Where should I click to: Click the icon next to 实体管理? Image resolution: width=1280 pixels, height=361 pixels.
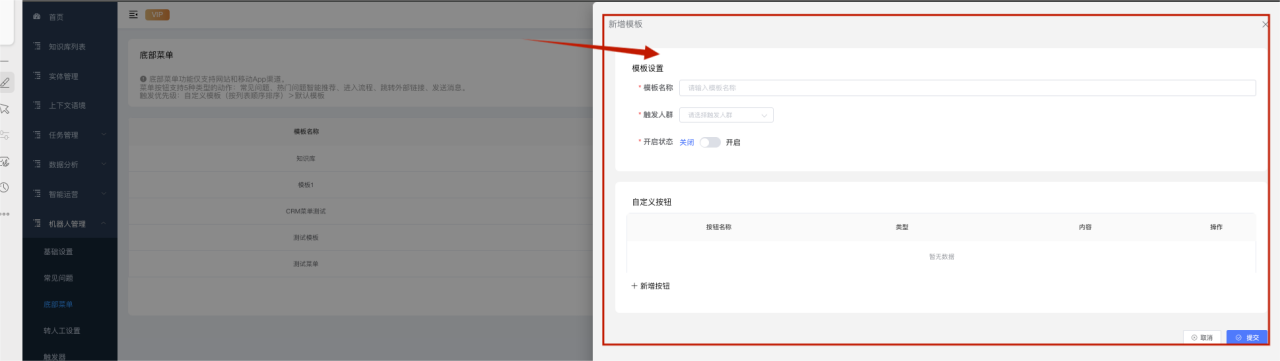point(37,75)
